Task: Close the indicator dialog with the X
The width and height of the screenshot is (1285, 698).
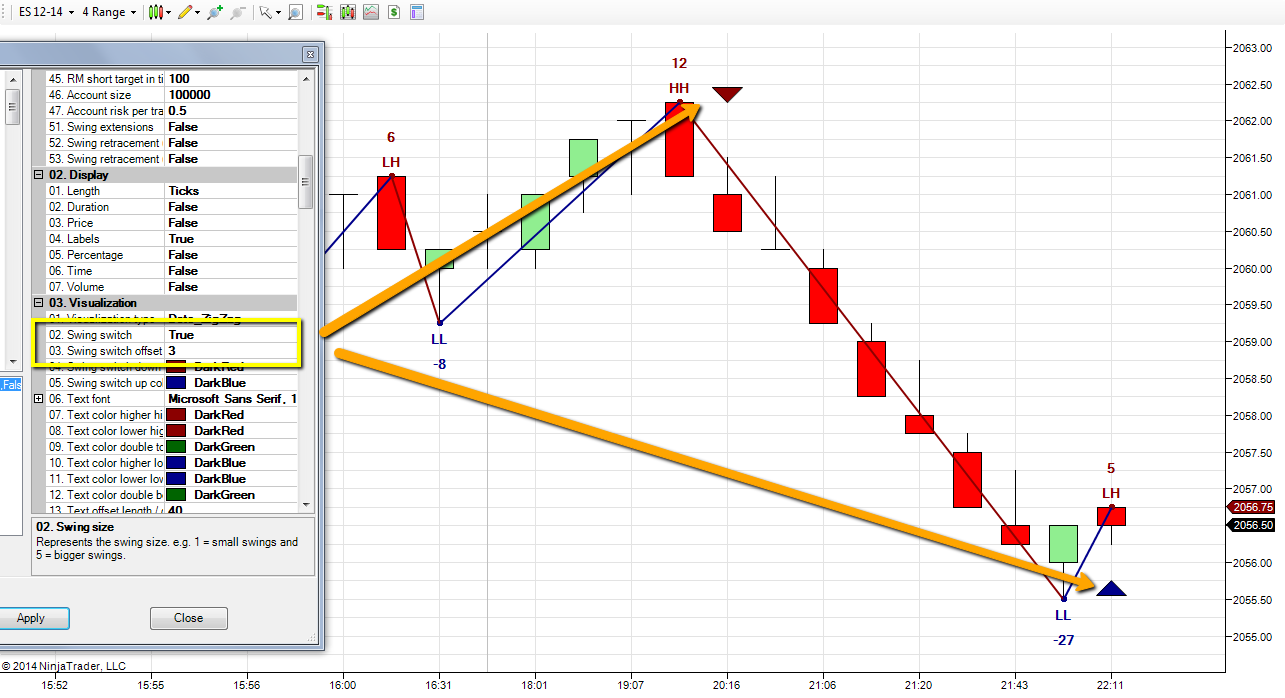Action: 308,55
